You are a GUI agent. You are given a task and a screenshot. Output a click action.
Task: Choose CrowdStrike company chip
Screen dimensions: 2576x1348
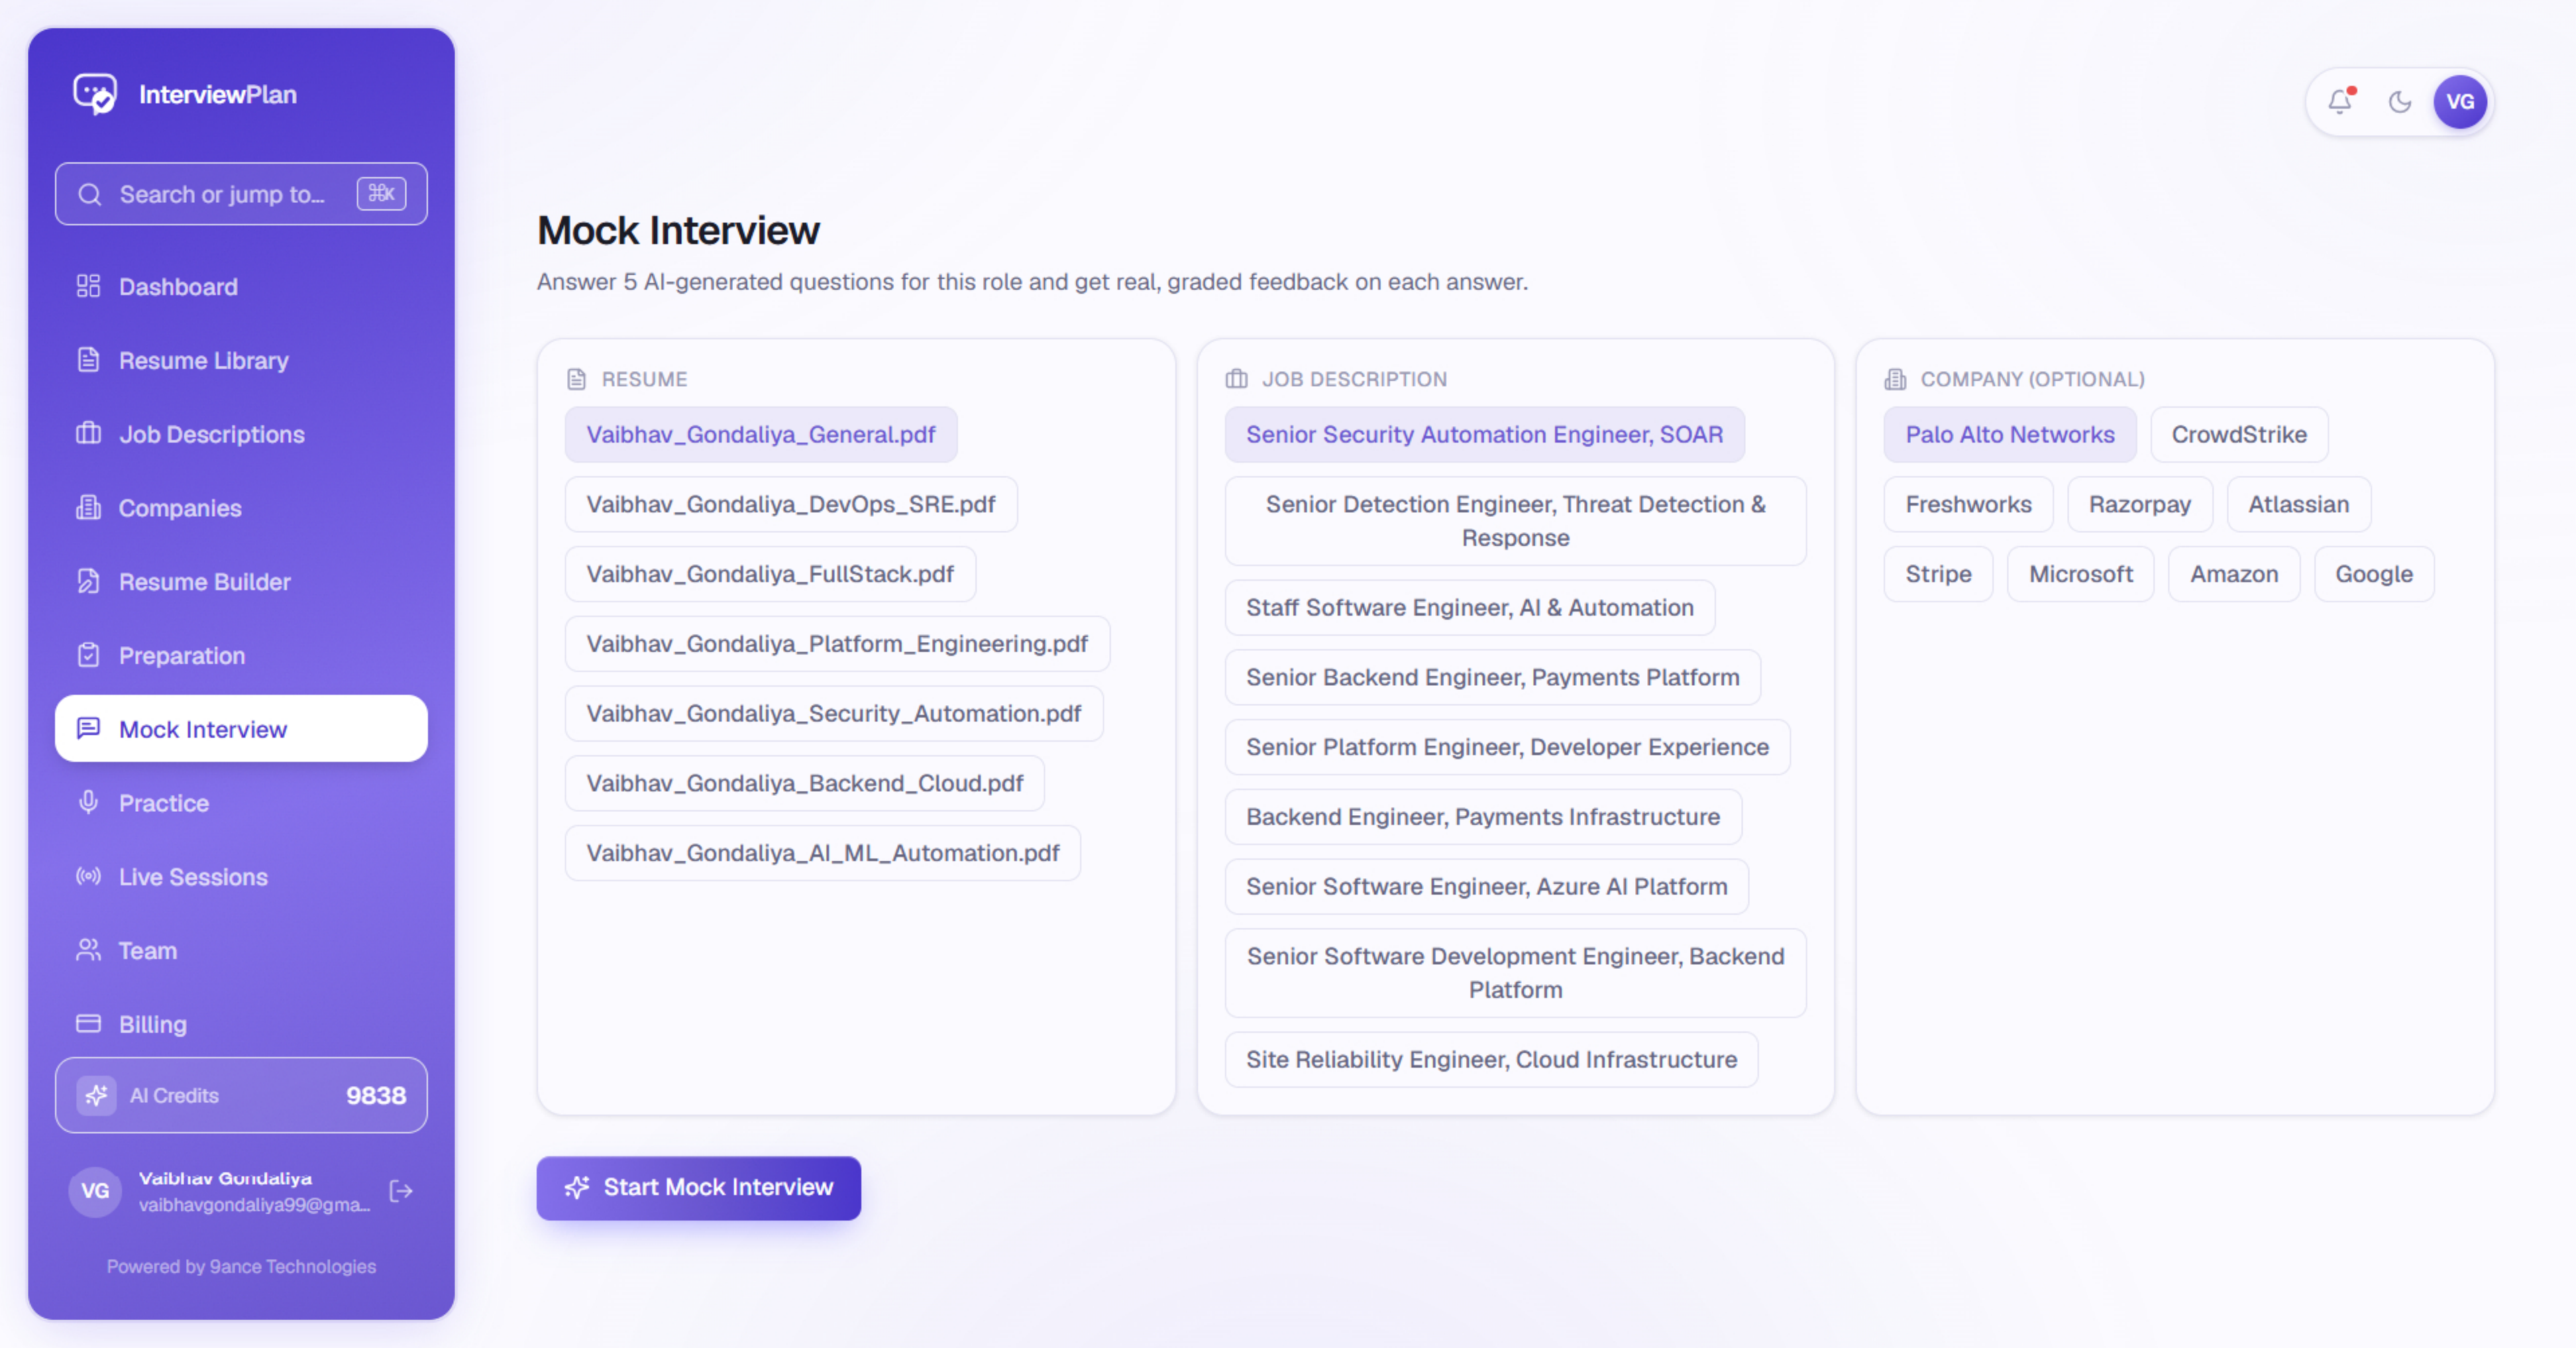click(x=2239, y=434)
